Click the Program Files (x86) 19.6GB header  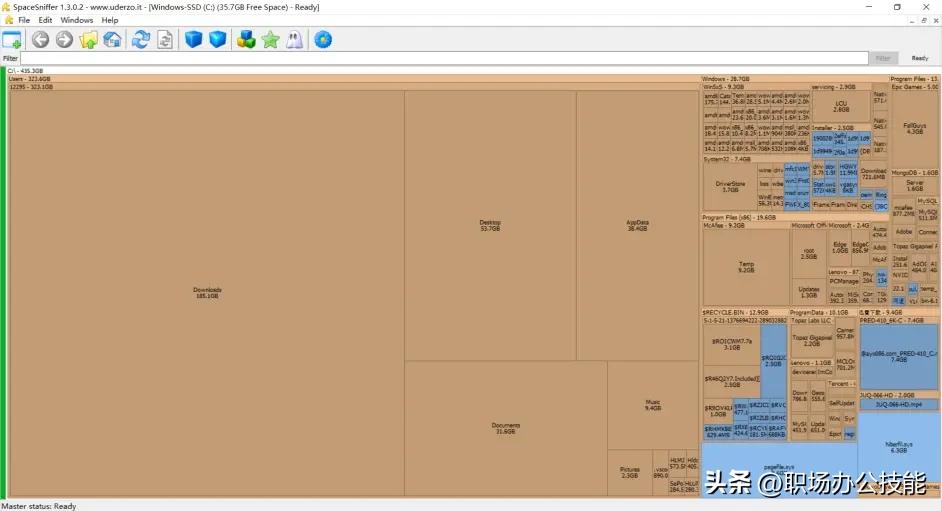(x=795, y=217)
